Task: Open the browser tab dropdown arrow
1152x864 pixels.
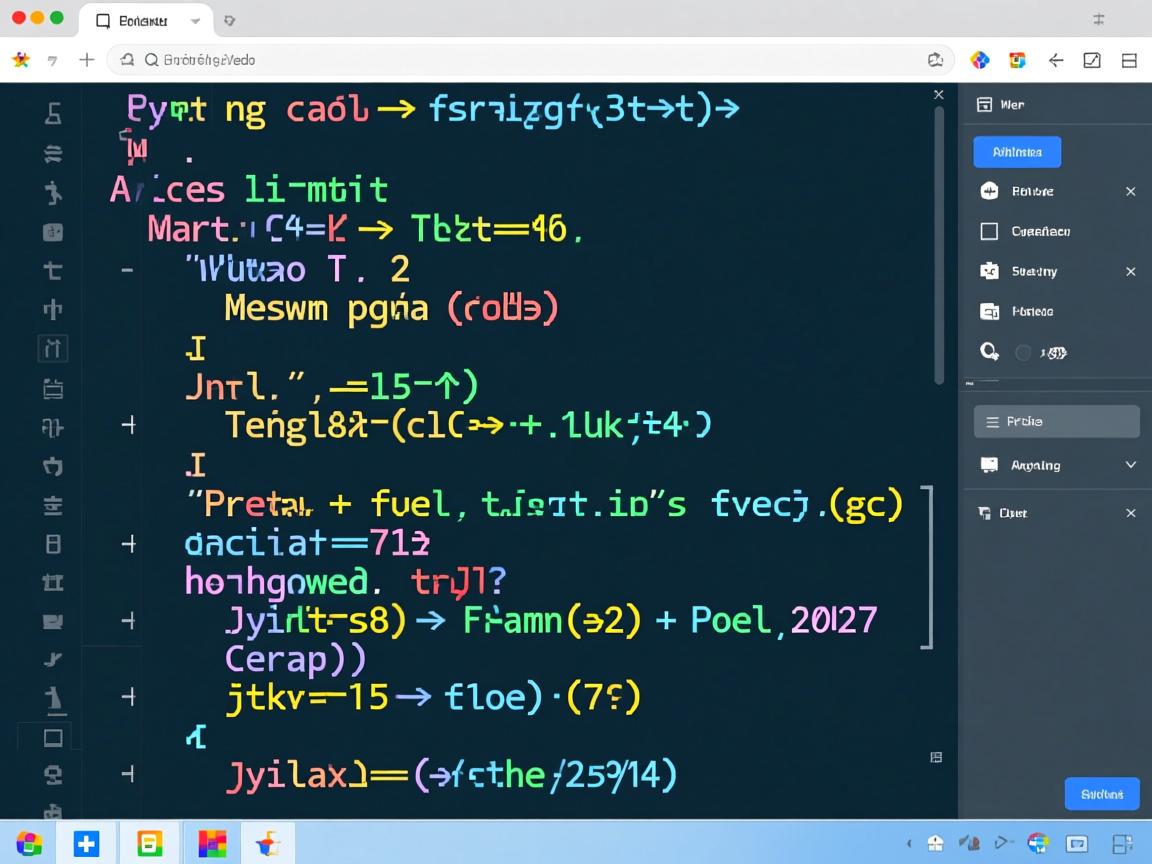Action: (x=196, y=20)
